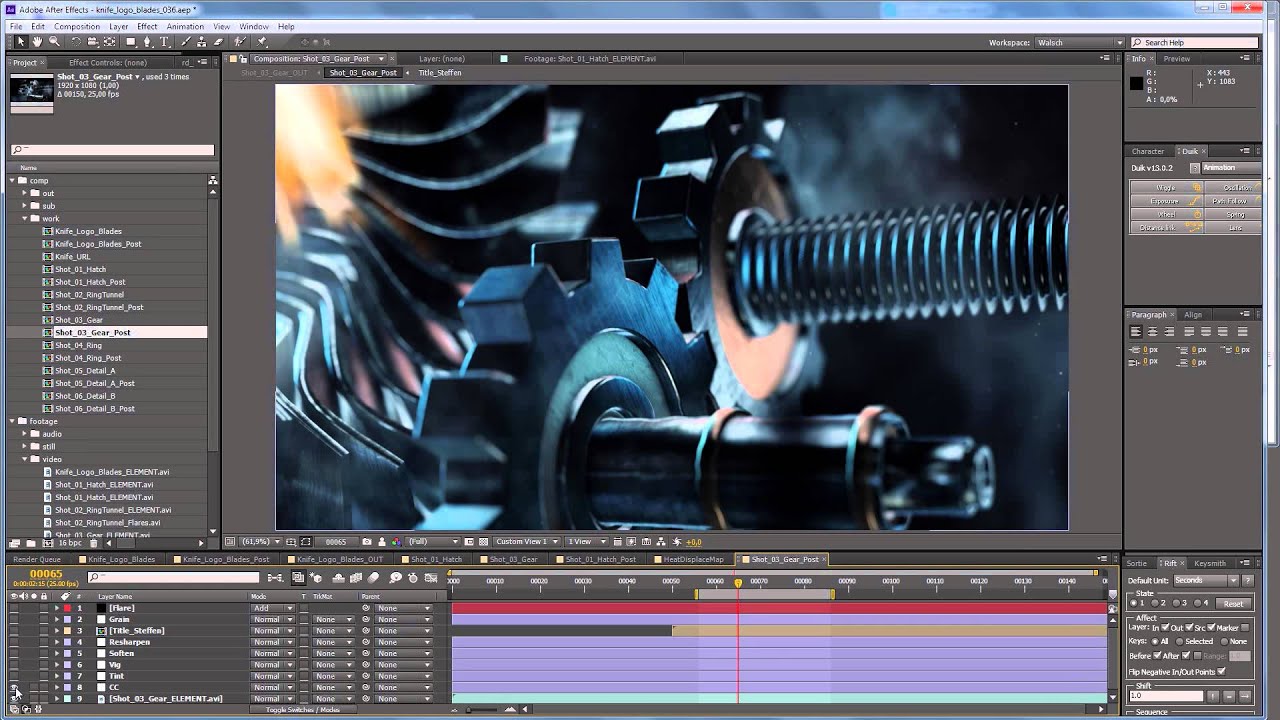Open Brainstorm from the timeline

[395, 578]
